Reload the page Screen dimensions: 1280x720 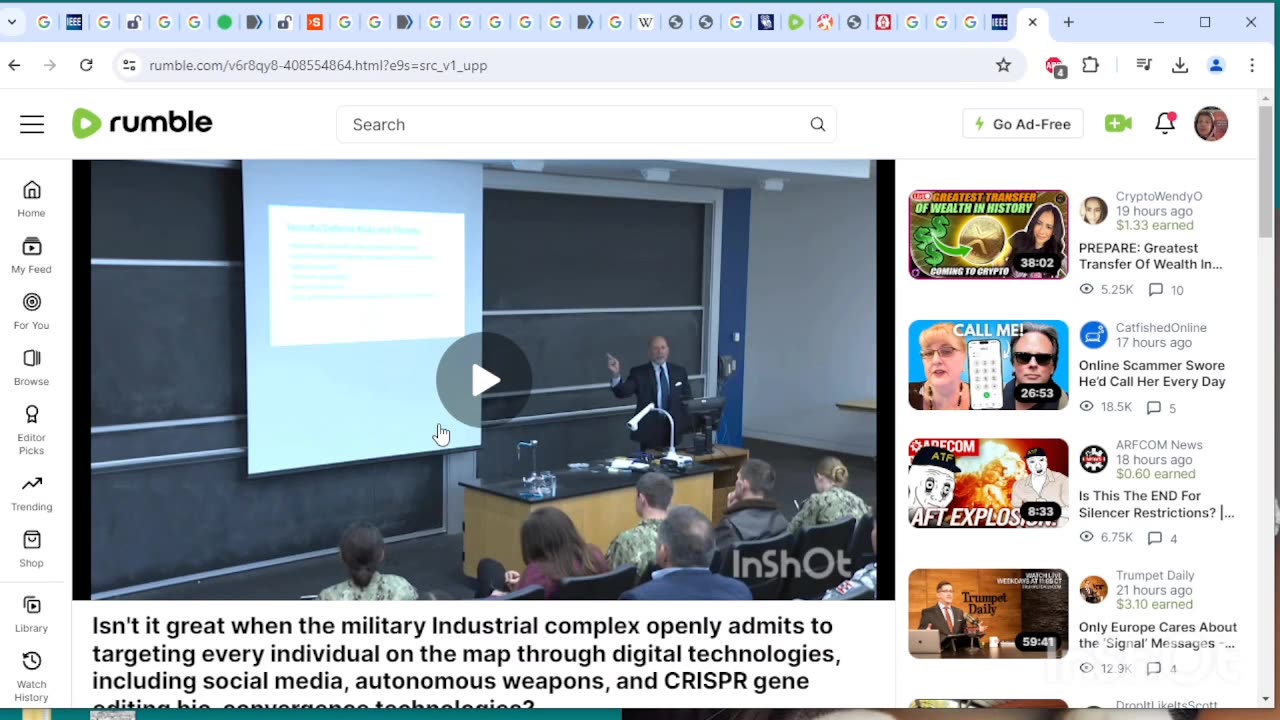tap(86, 65)
